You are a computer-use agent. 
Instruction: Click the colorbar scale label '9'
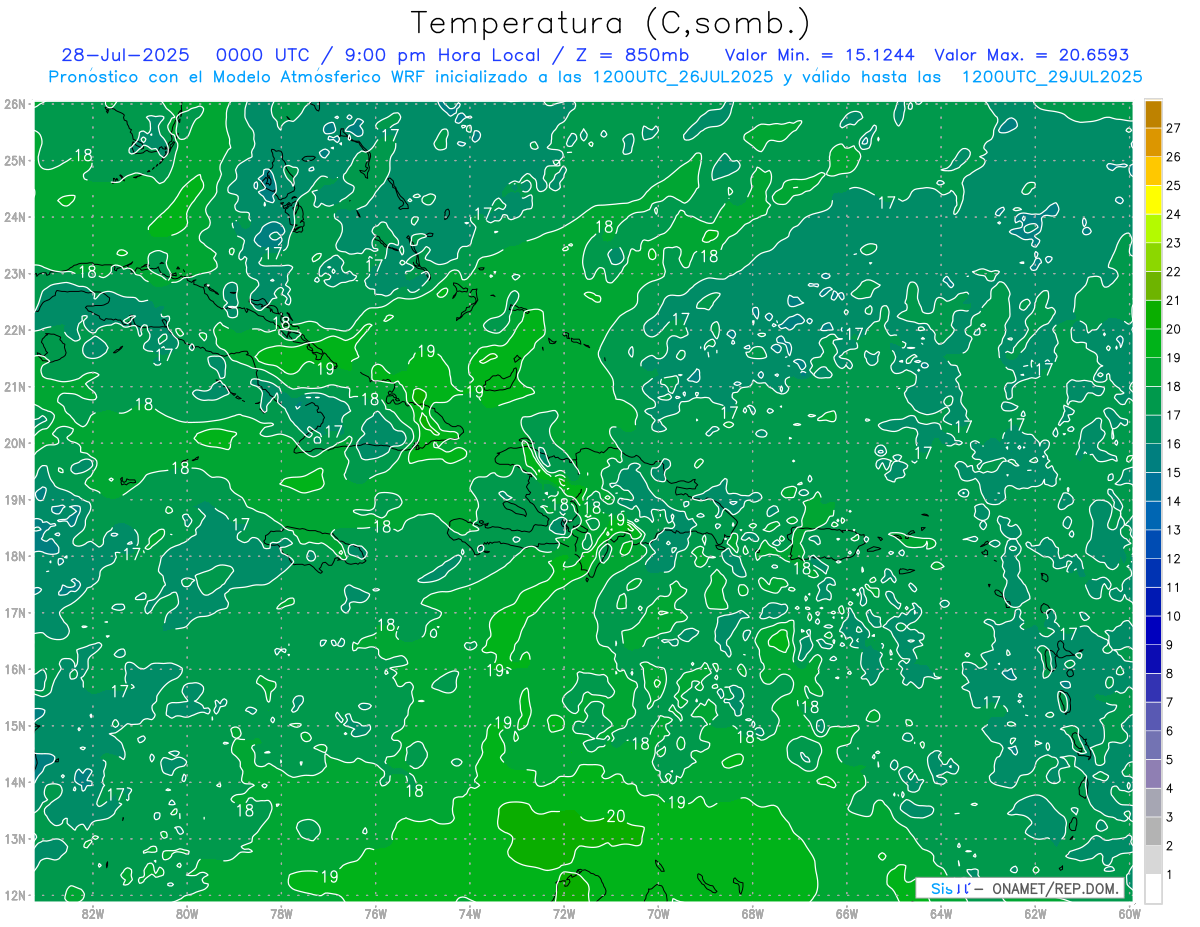click(1169, 645)
